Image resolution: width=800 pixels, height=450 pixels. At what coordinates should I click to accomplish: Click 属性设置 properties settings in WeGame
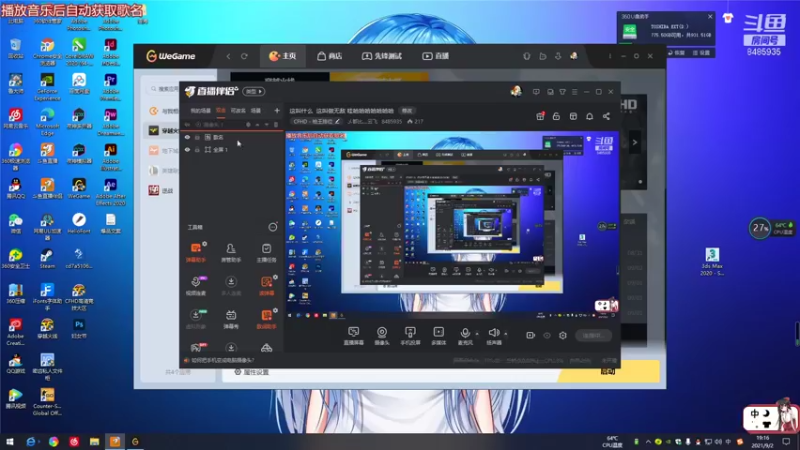tap(252, 372)
